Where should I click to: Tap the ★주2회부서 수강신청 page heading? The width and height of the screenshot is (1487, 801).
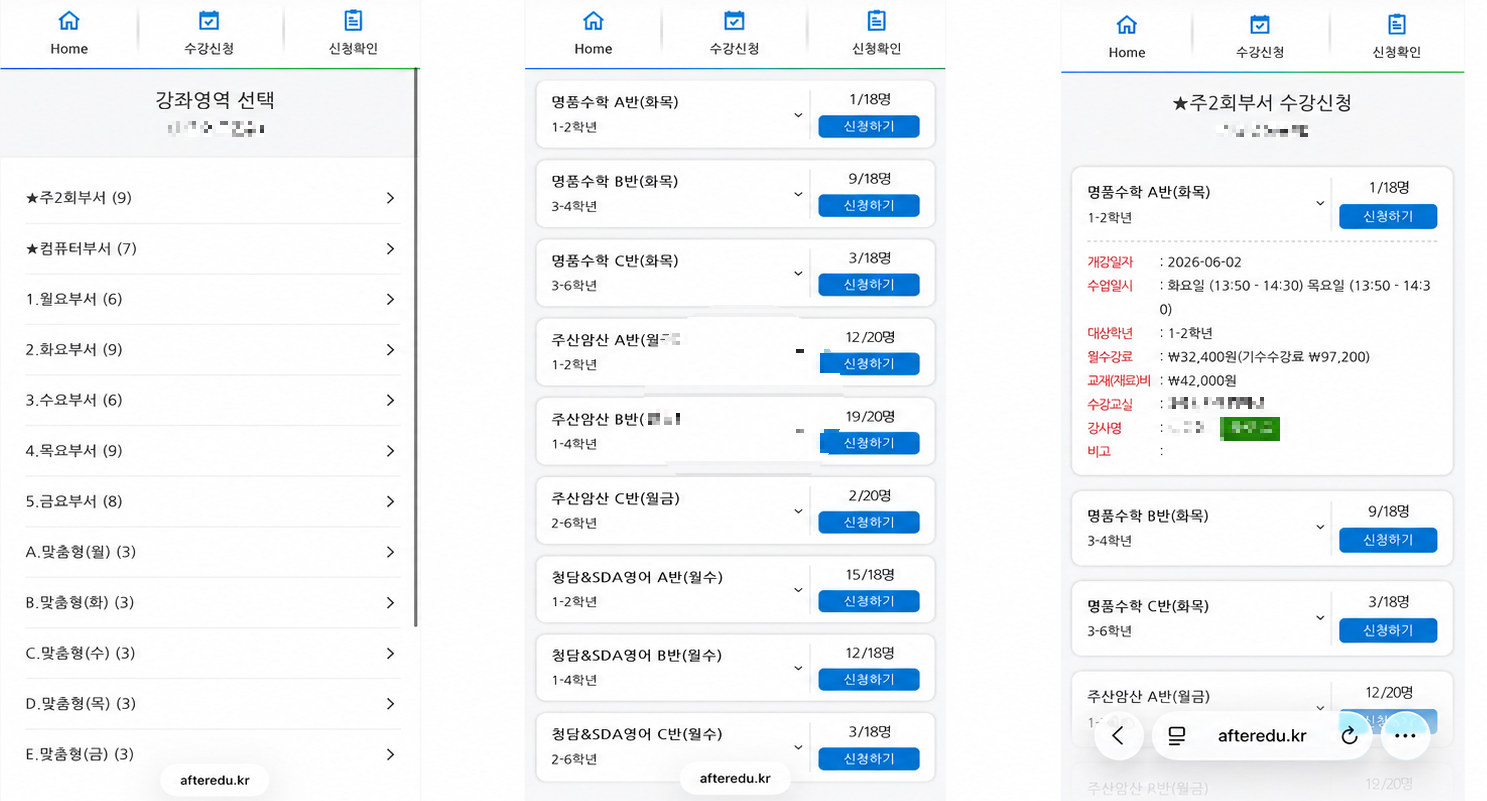pos(1262,103)
